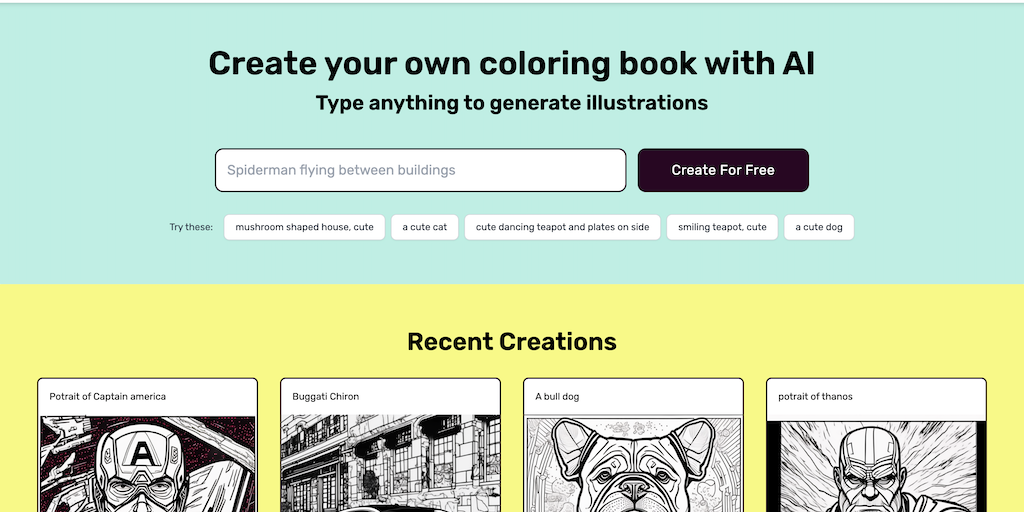Click the 'a cute dog' suggestion chip

point(818,227)
